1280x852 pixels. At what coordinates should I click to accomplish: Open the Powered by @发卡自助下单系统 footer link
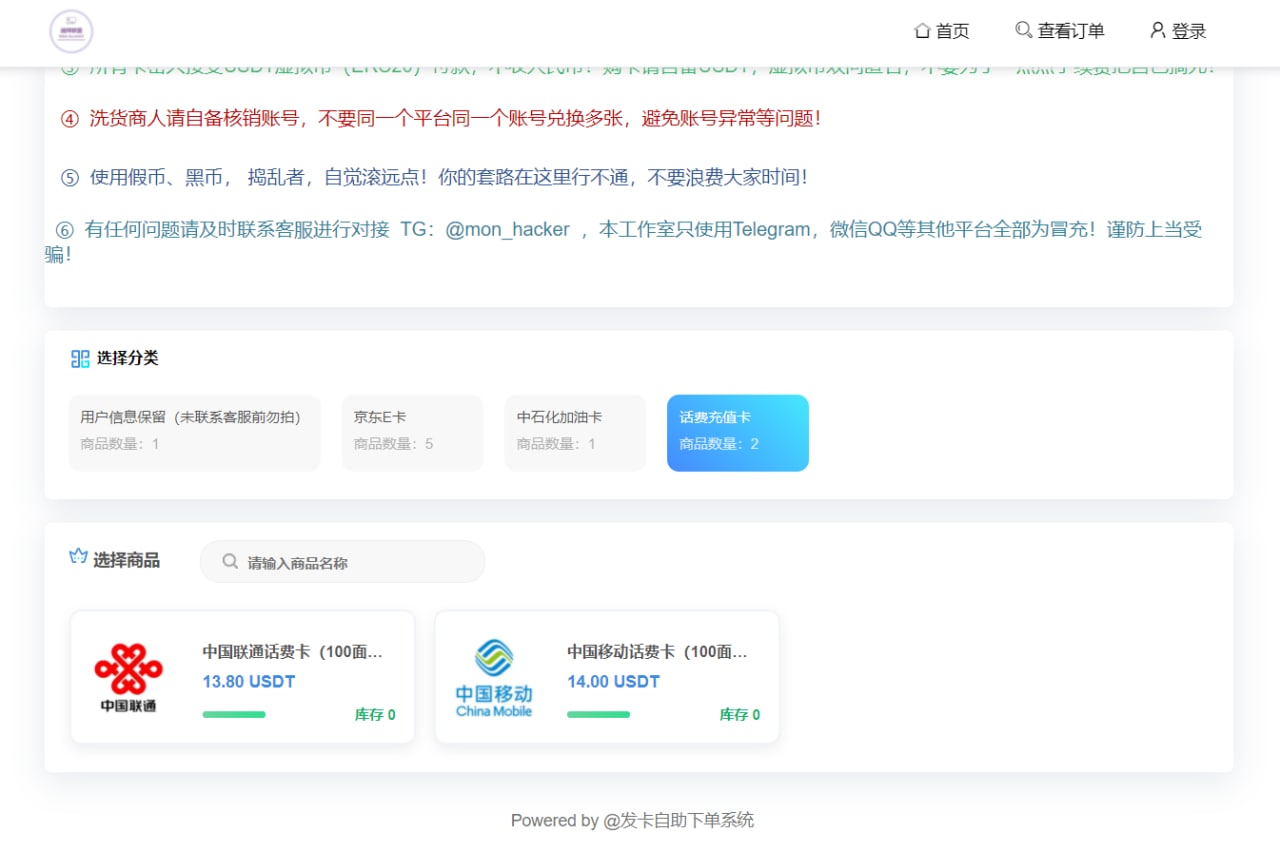[x=632, y=820]
